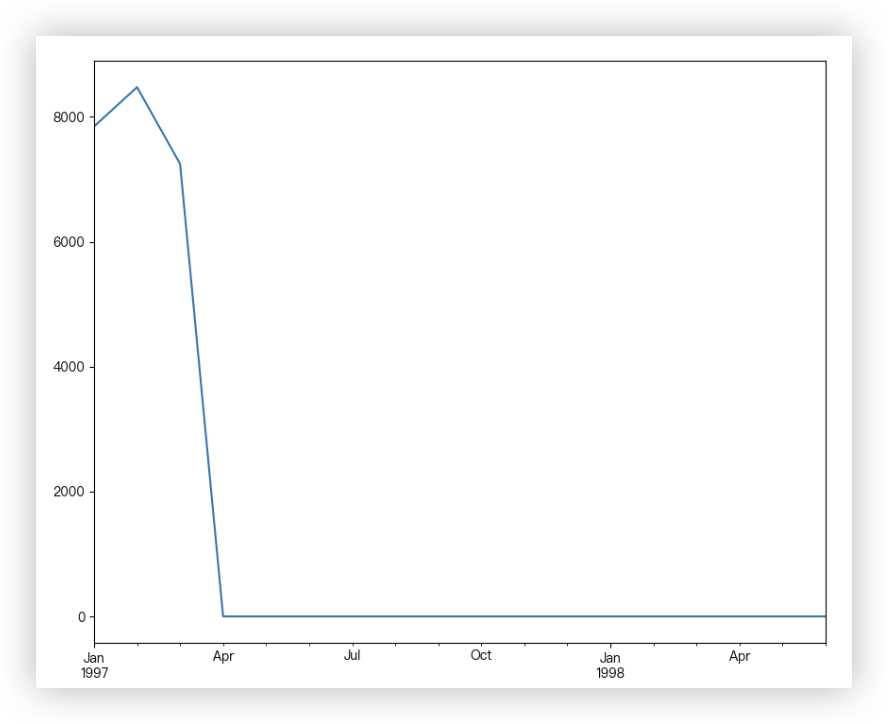Click the flat blue line above Oct
Viewport: 888px width, 724px height.
[481, 616]
